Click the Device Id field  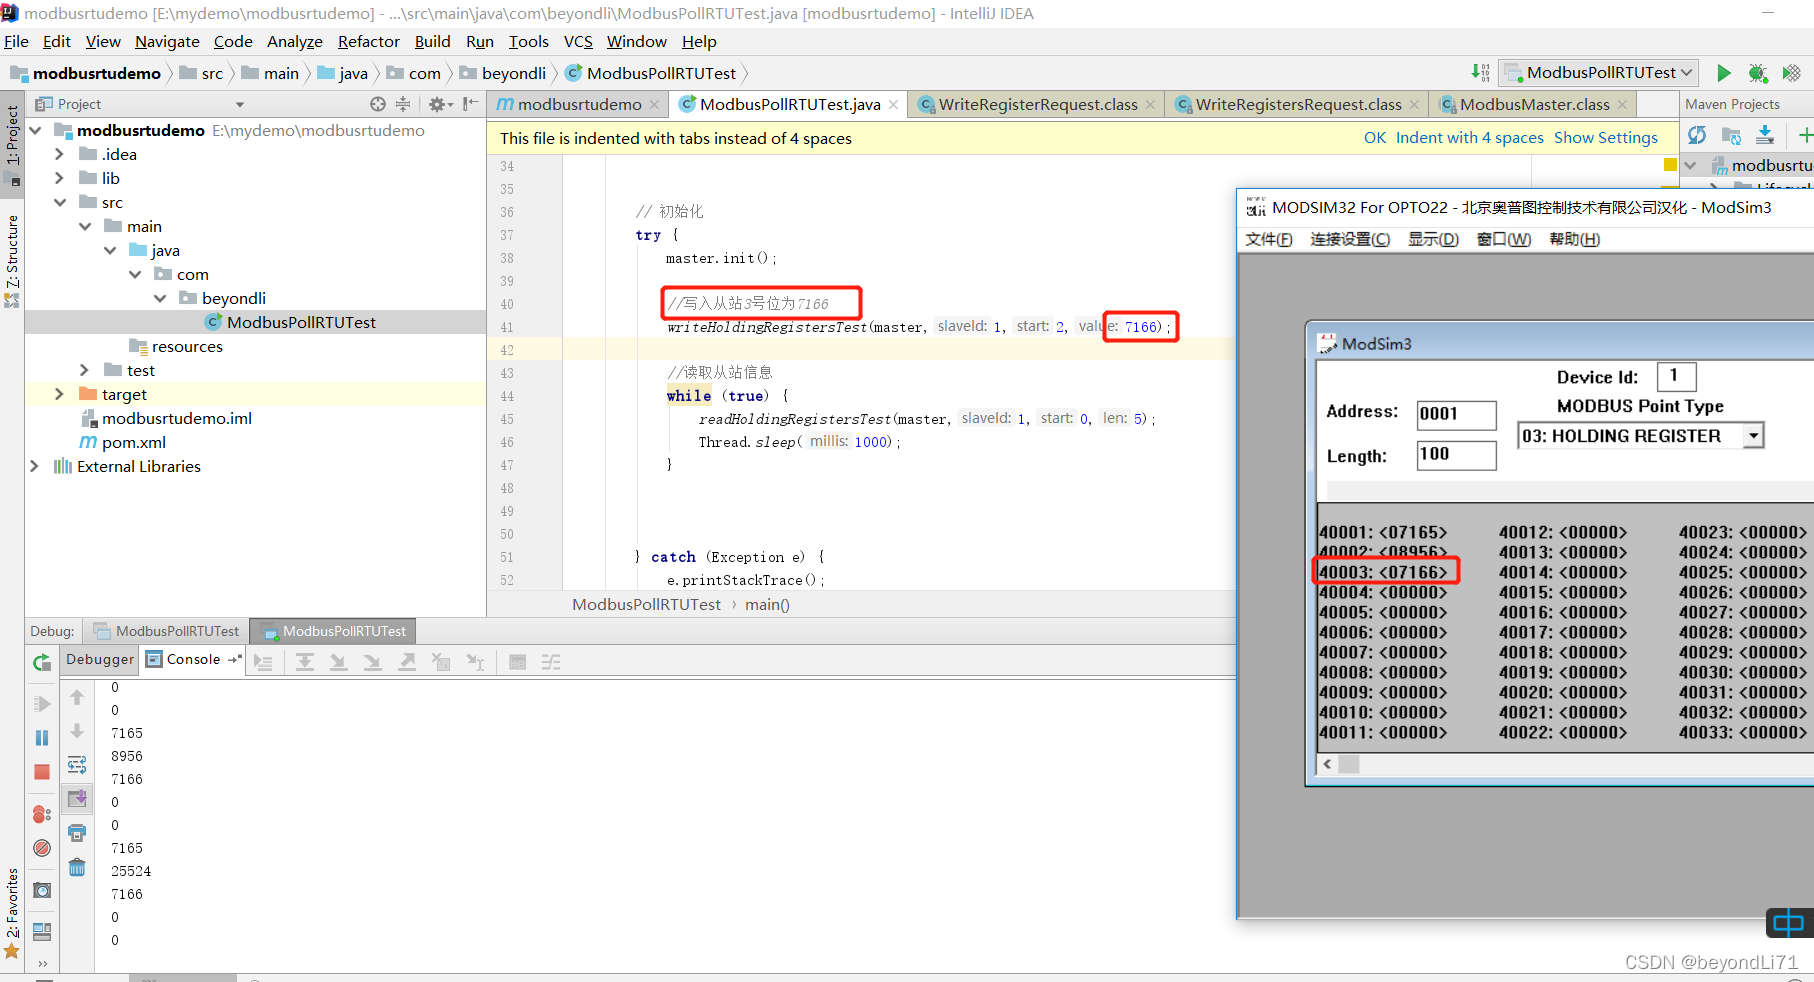[x=1676, y=376]
